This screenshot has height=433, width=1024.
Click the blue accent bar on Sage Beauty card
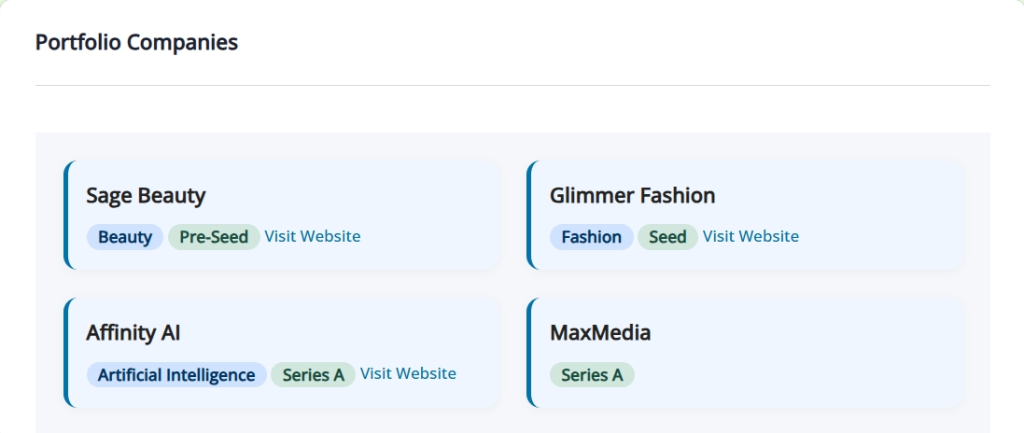pos(66,215)
